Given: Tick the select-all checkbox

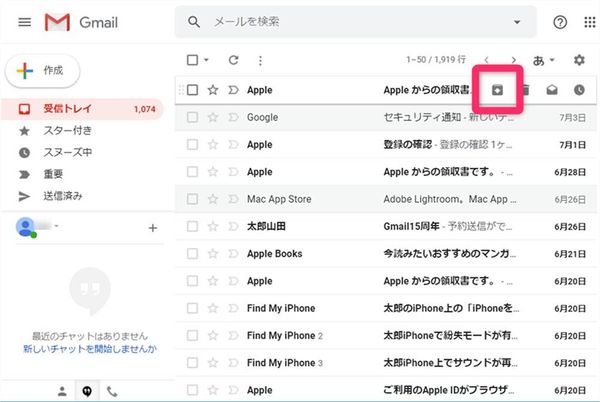Looking at the screenshot, I should (192, 60).
